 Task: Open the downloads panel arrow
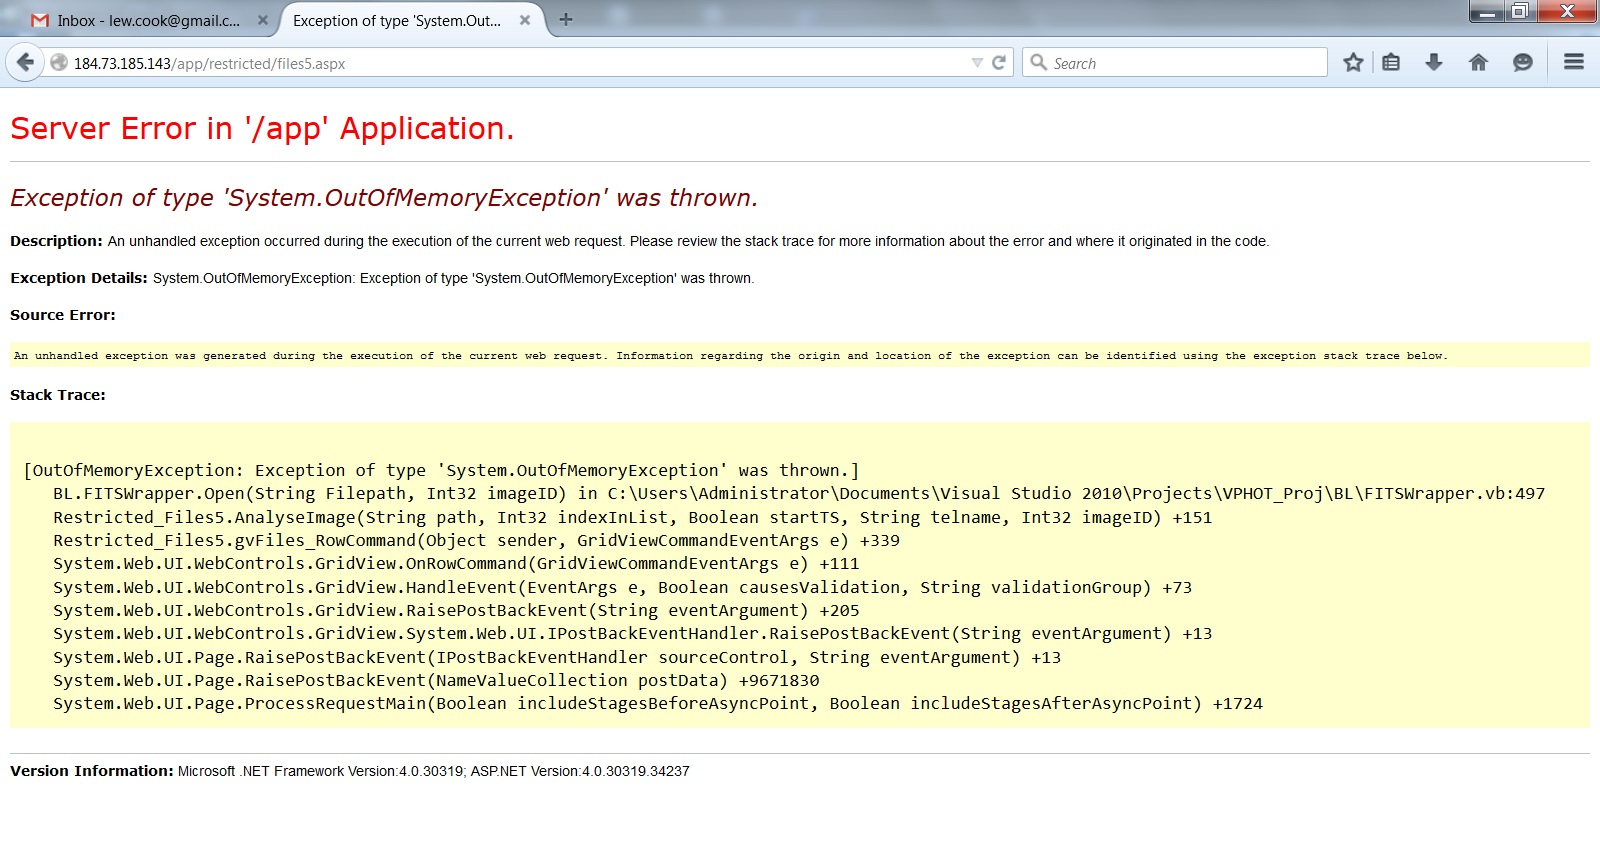[x=1434, y=62]
